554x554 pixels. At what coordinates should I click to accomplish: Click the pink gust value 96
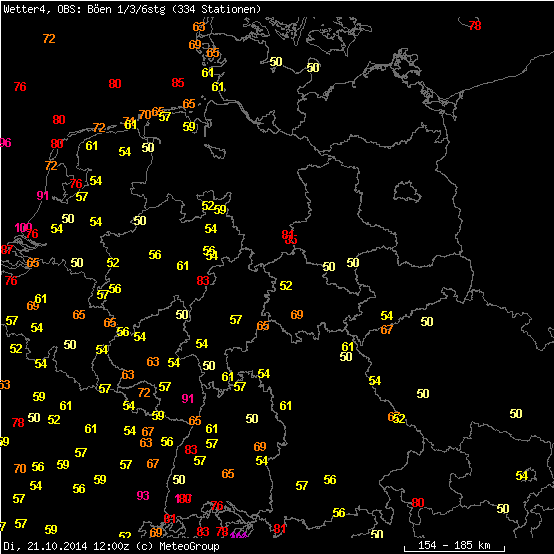coord(6,143)
